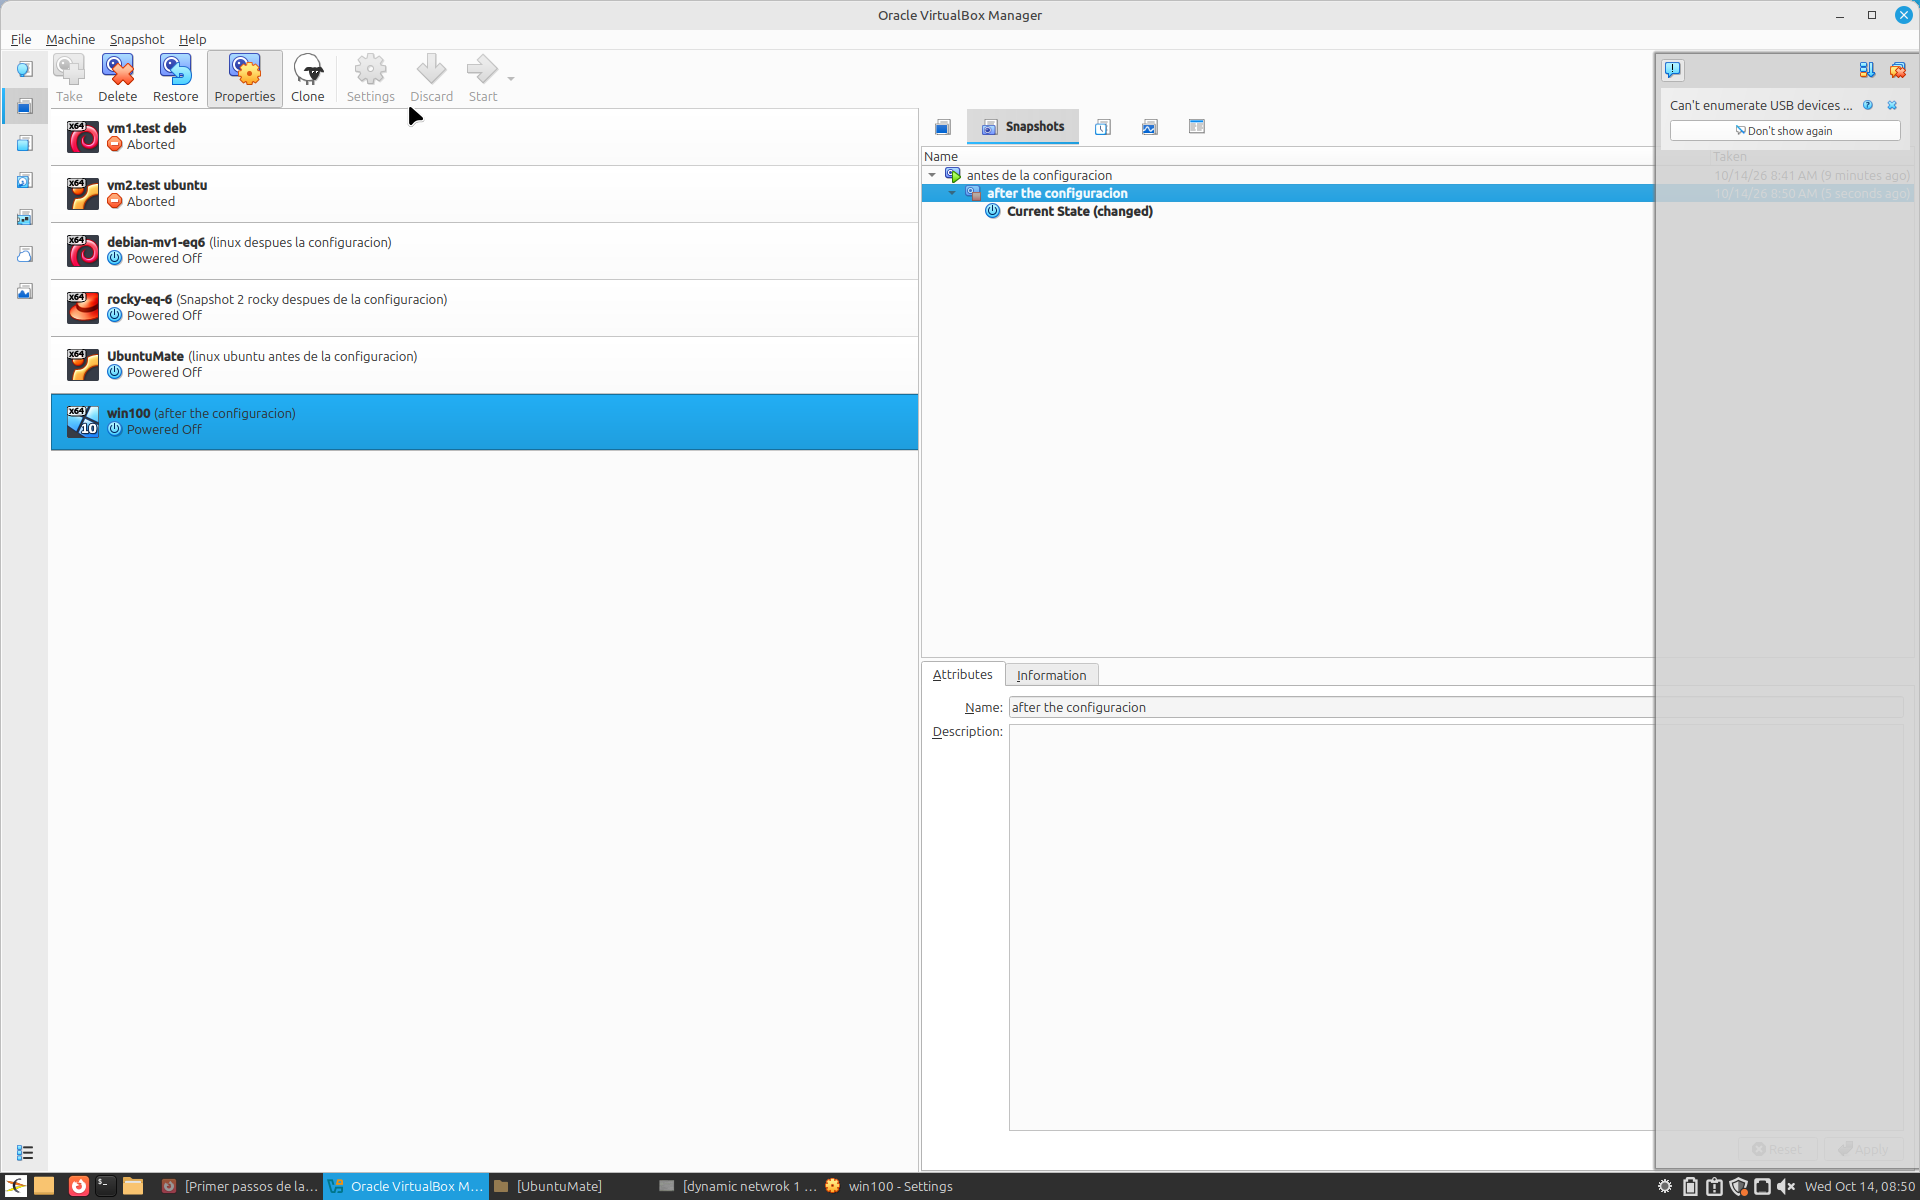The image size is (1920, 1200).
Task: Dismiss the USB devices notification
Action: pos(1892,105)
